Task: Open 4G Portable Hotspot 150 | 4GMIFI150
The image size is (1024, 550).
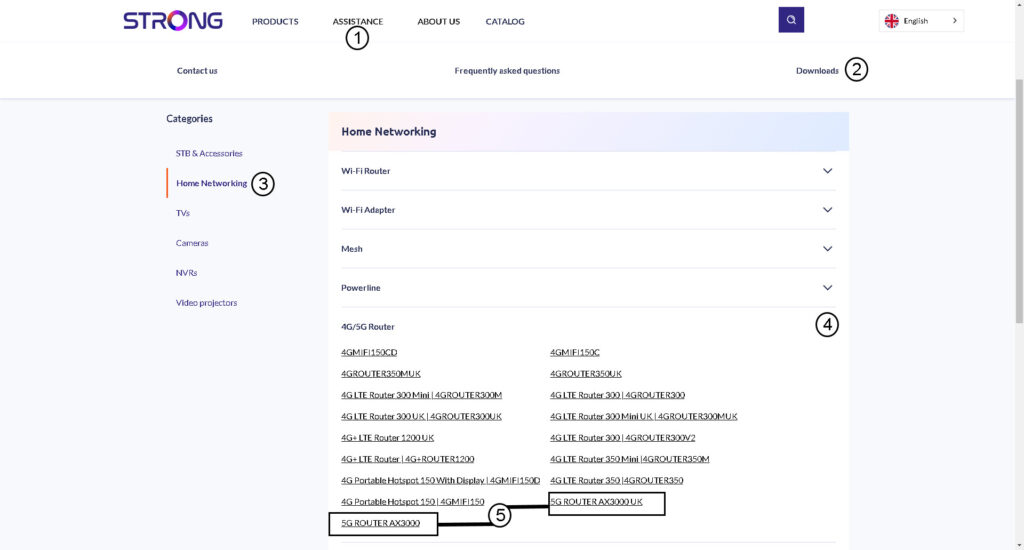Action: 413,502
